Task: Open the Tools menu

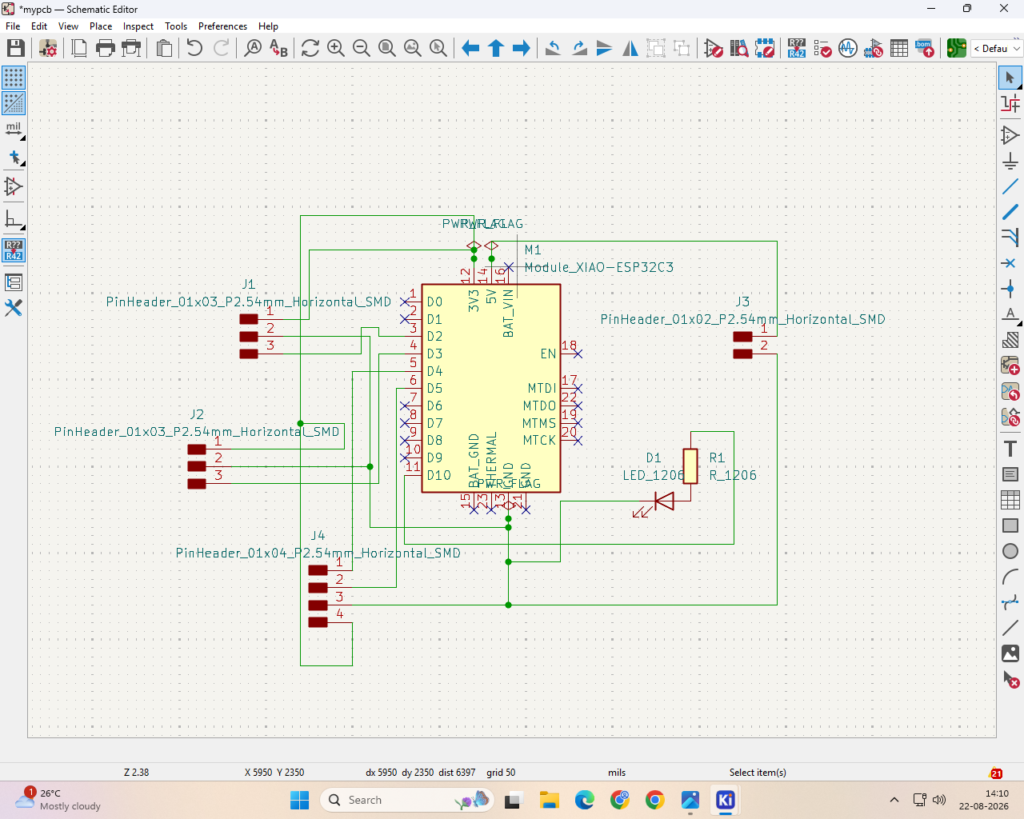Action: (x=176, y=26)
